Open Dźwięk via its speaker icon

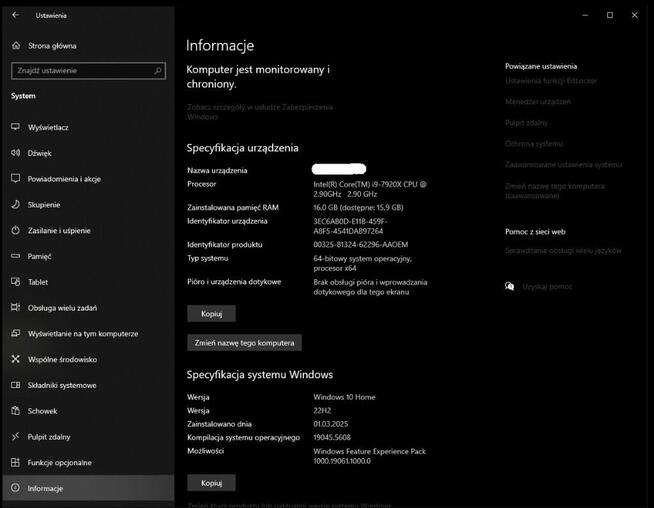point(15,153)
